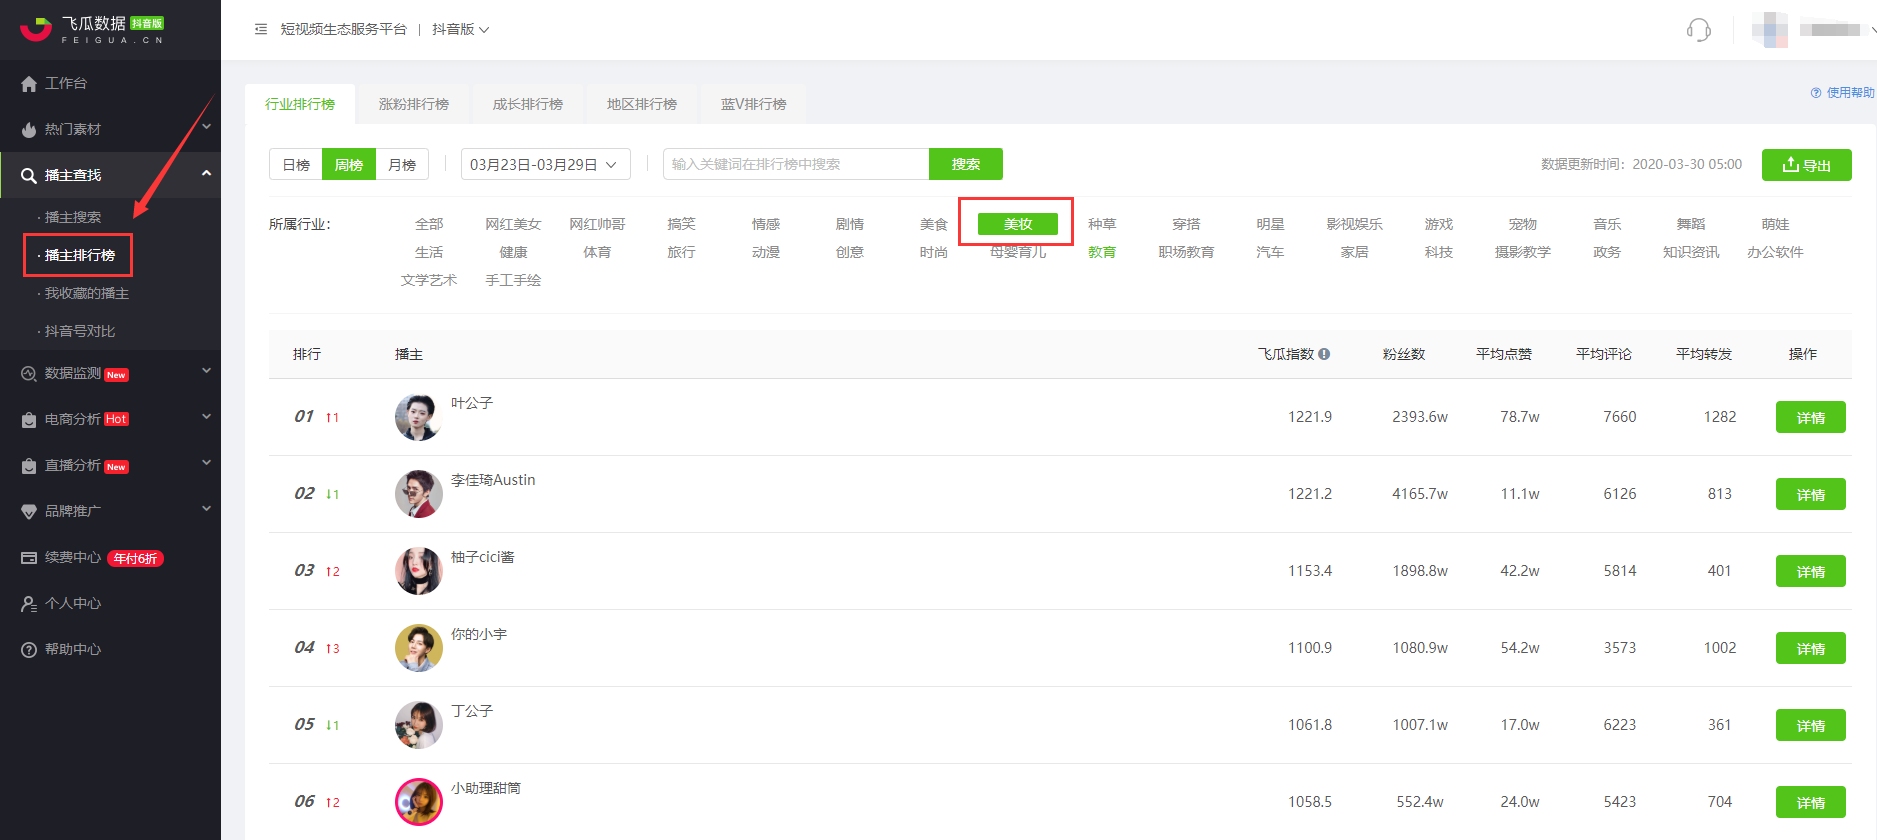Click the 短视频生态服务平台 header text

[343, 29]
